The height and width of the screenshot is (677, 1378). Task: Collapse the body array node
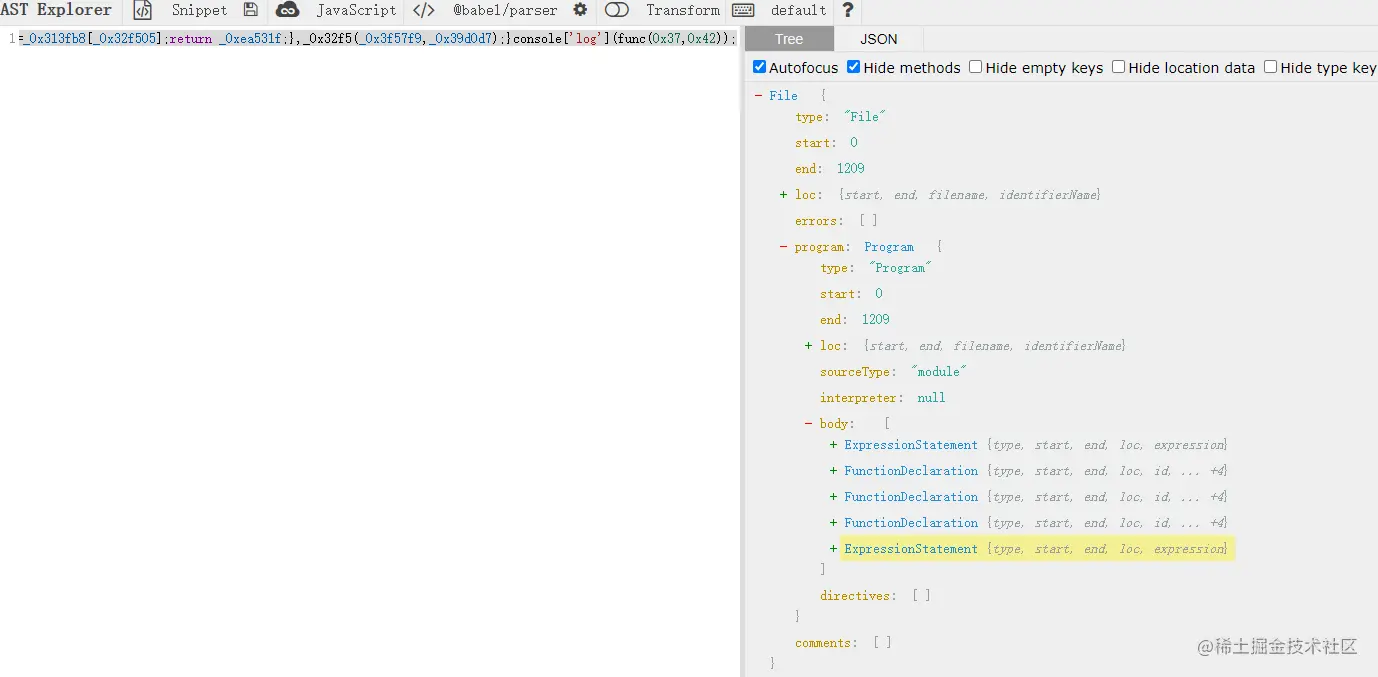click(x=809, y=424)
